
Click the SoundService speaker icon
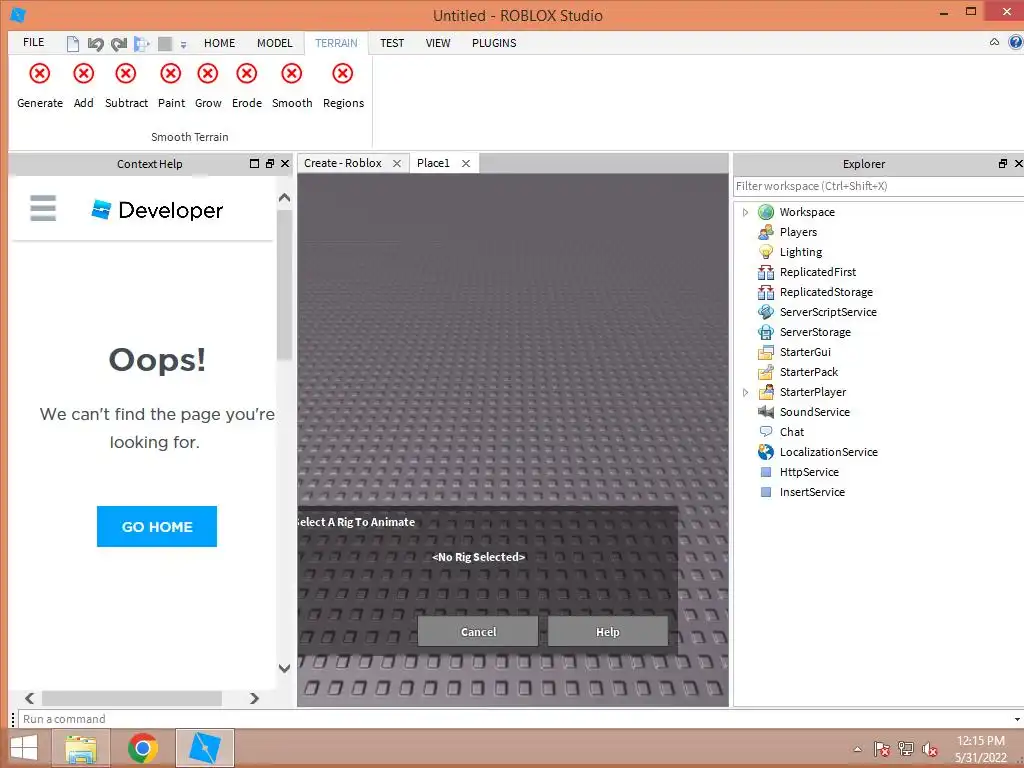point(766,411)
